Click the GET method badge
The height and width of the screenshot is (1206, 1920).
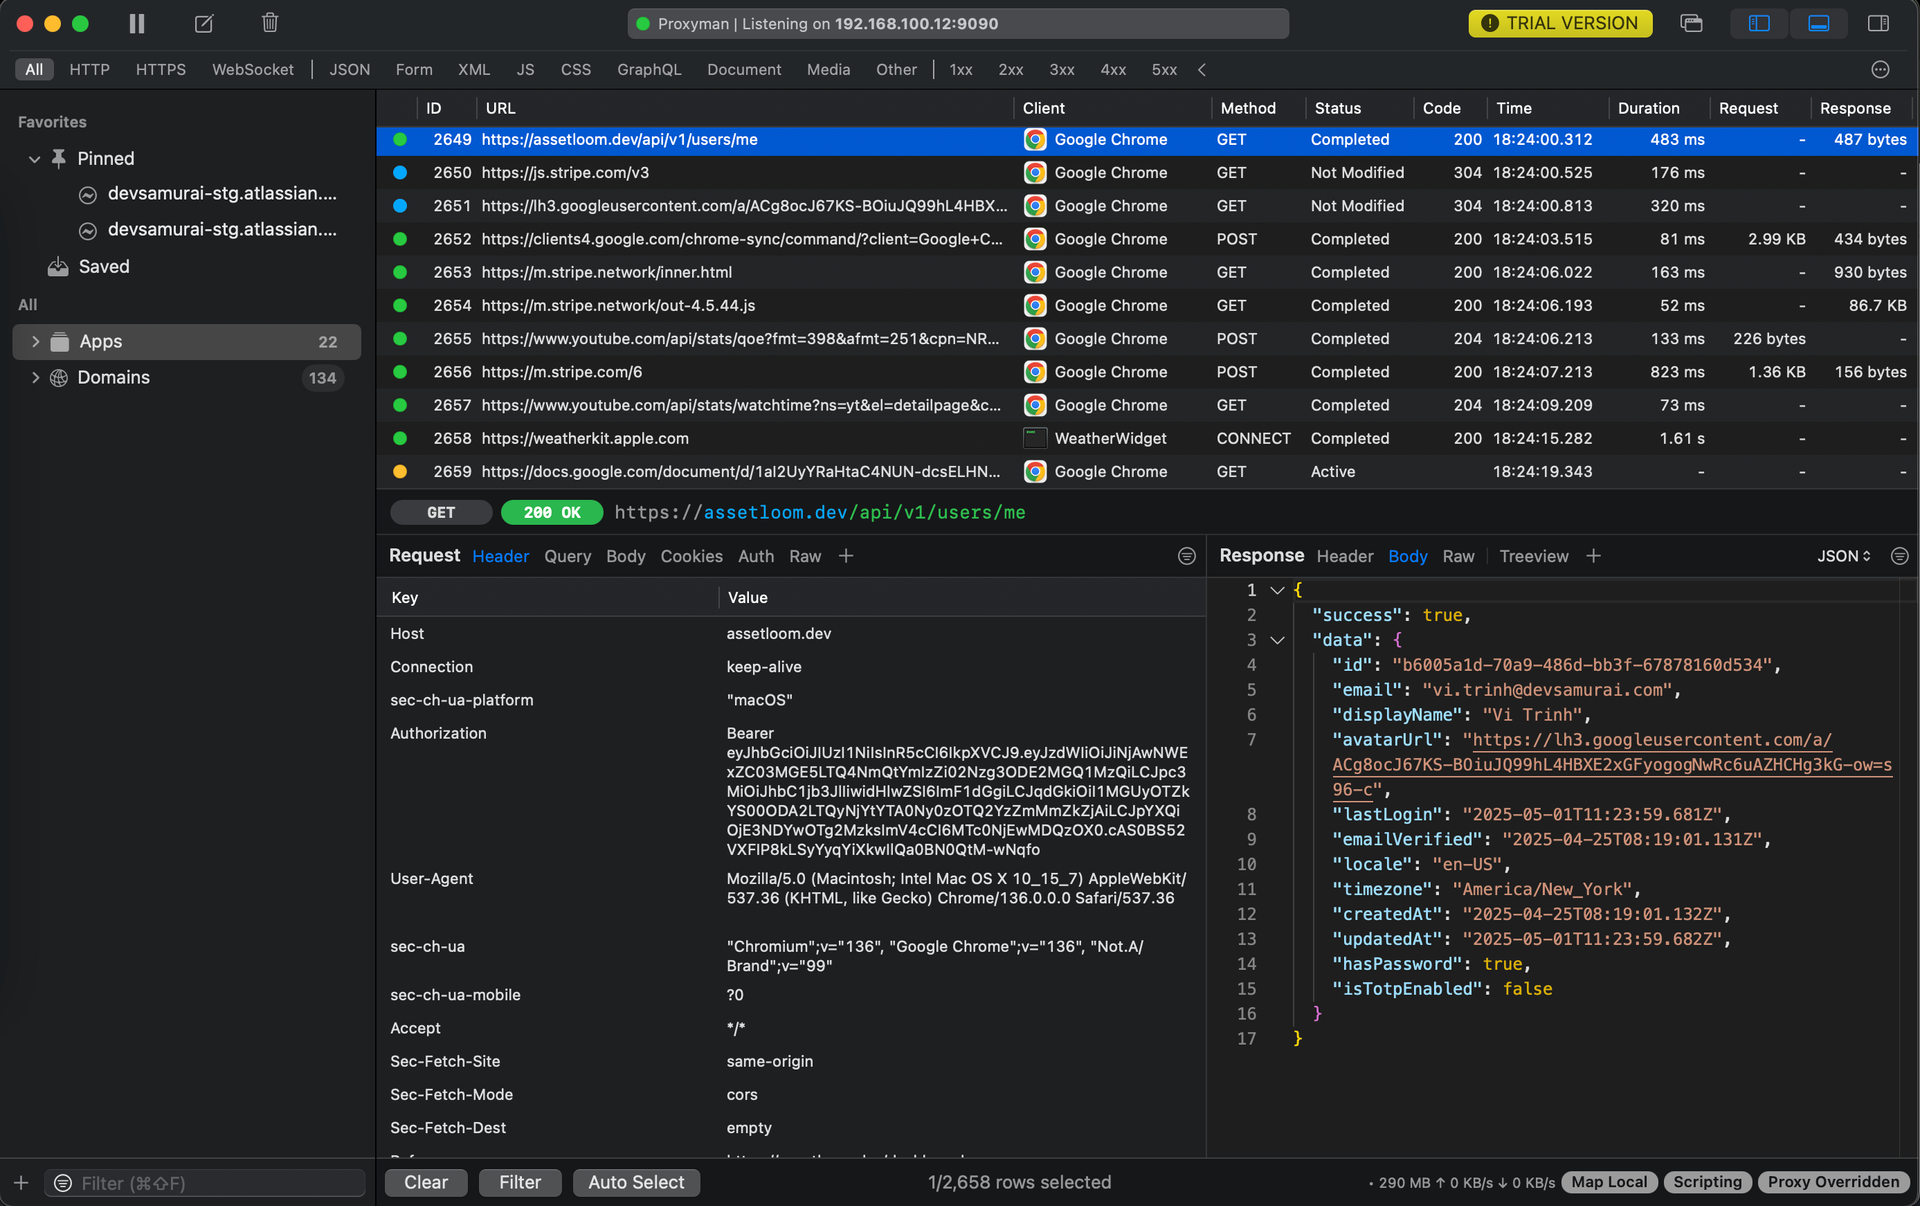(441, 513)
